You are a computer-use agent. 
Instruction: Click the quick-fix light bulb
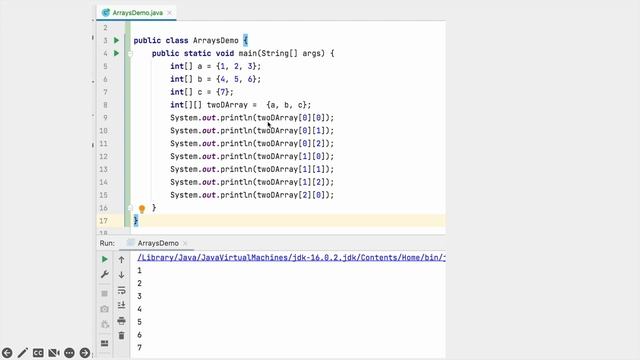click(142, 209)
